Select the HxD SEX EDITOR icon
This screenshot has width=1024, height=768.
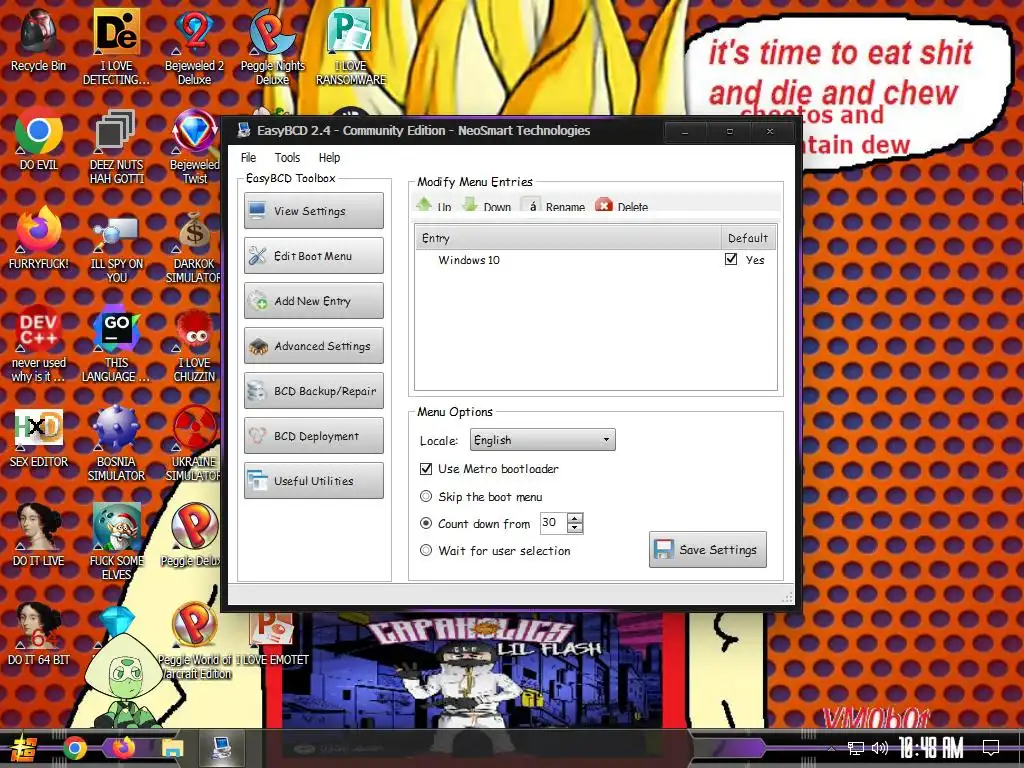pos(39,438)
